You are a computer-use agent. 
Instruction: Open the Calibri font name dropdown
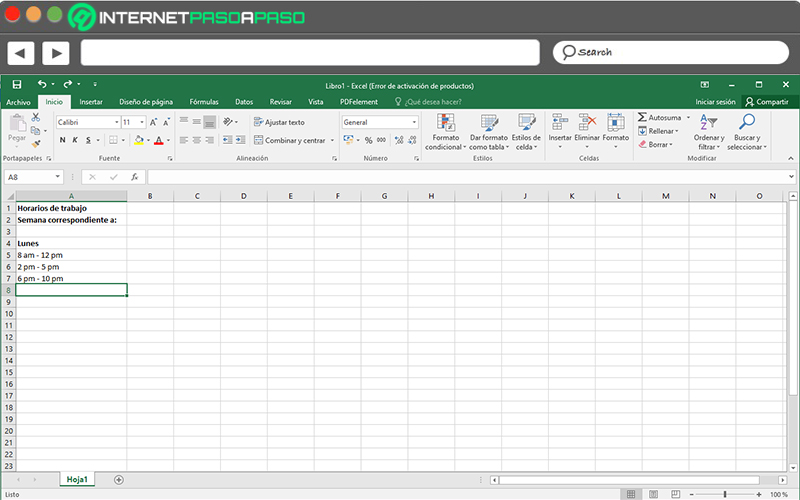coord(116,122)
